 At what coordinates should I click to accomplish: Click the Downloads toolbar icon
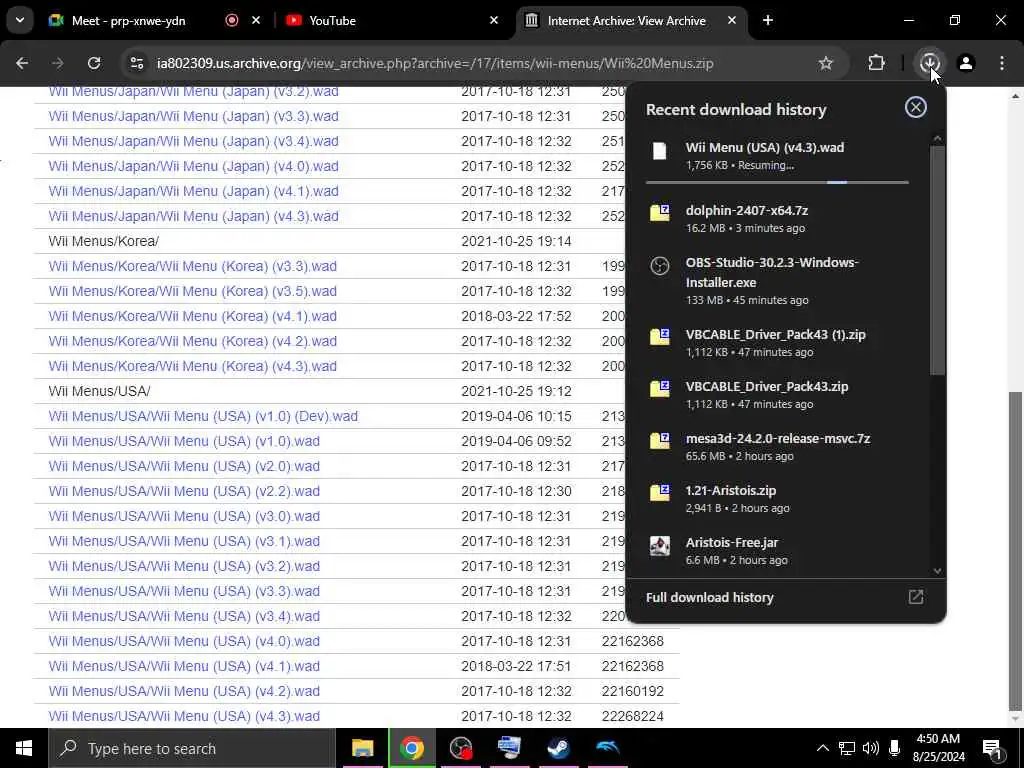tap(929, 63)
